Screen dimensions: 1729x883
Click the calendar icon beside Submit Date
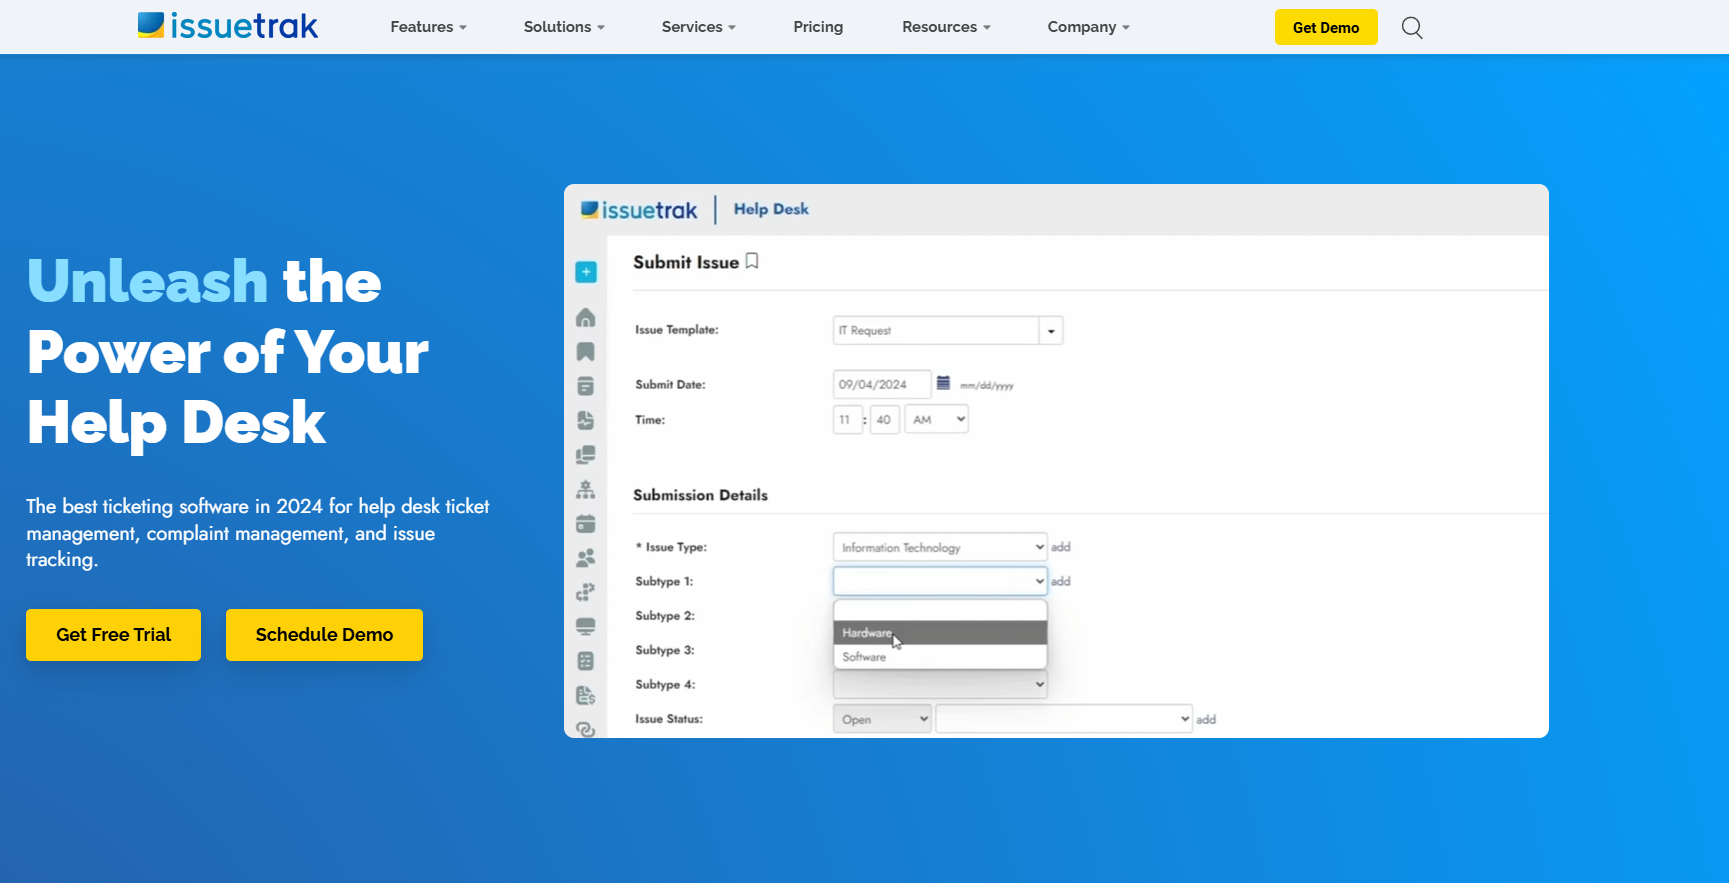(x=943, y=383)
